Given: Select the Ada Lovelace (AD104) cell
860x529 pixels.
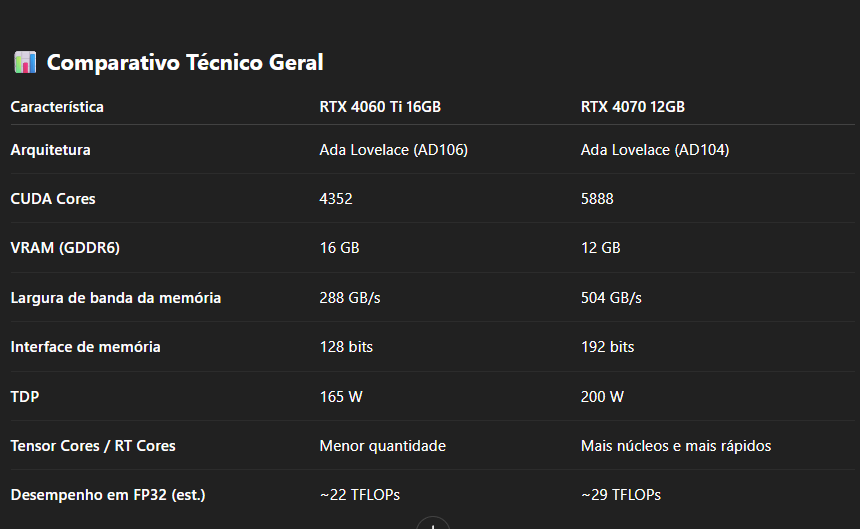Looking at the screenshot, I should 655,150.
